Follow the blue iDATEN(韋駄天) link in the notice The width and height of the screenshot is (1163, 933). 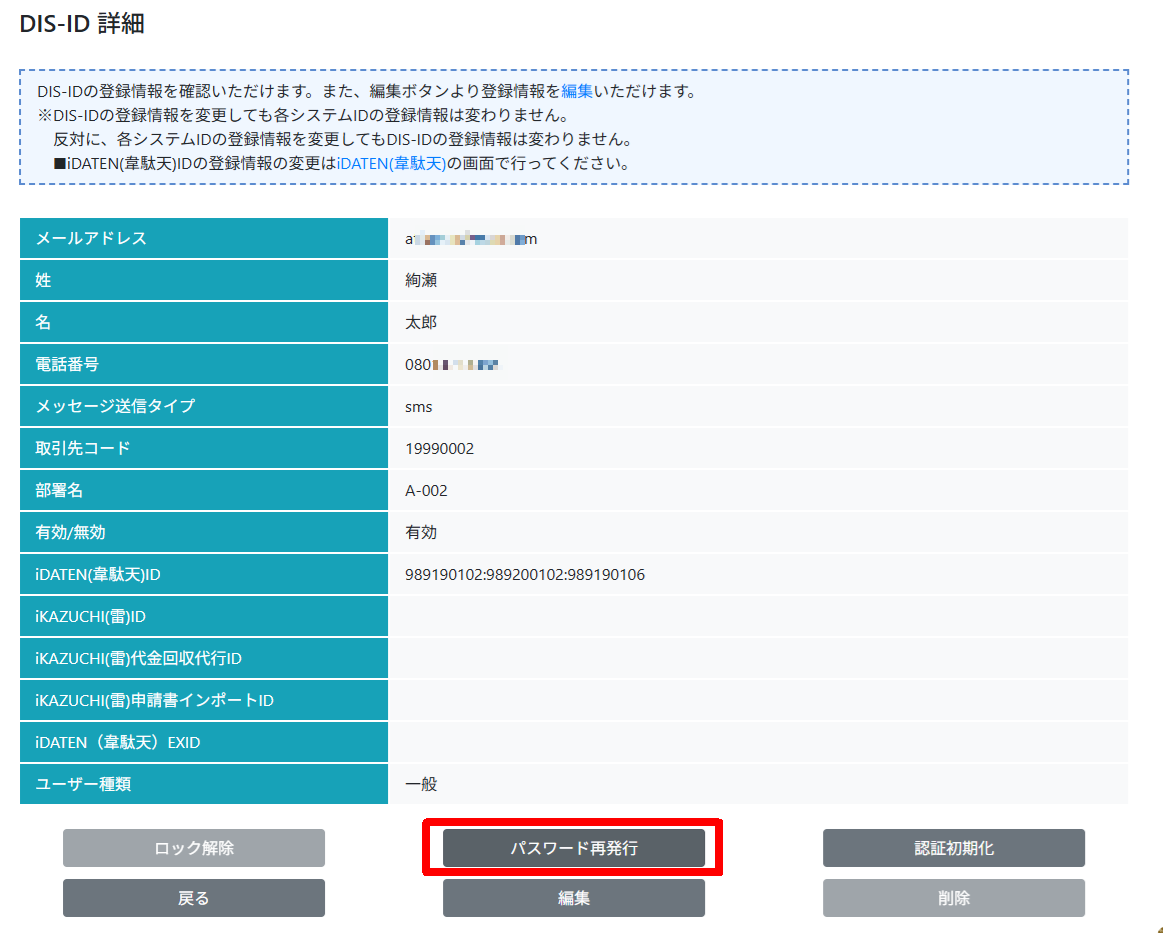pyautogui.click(x=391, y=164)
